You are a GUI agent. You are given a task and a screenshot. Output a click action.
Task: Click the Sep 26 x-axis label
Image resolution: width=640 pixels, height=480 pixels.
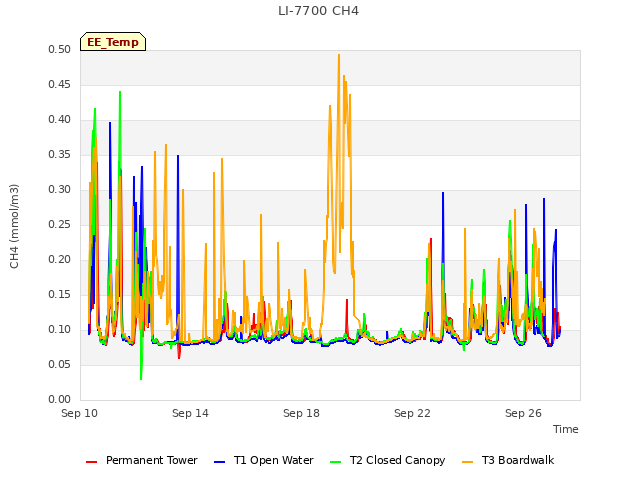coord(523,413)
